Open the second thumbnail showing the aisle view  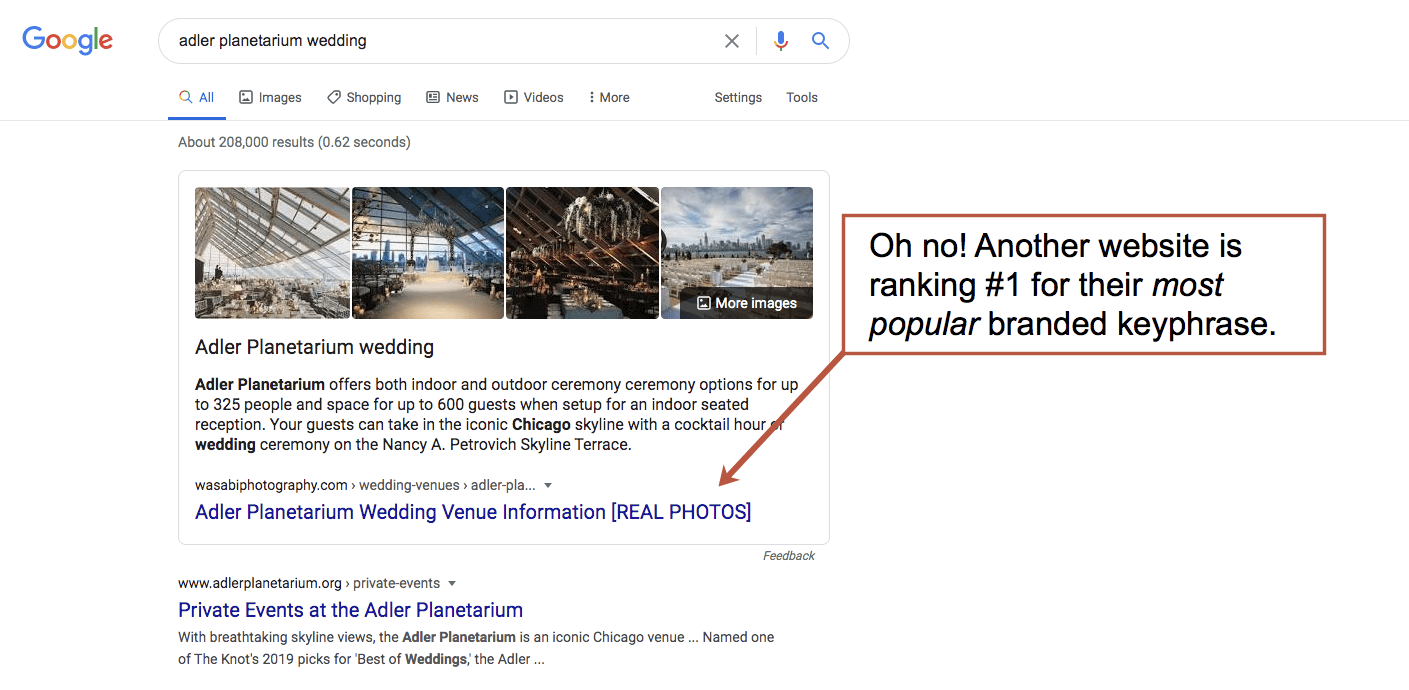click(x=428, y=253)
